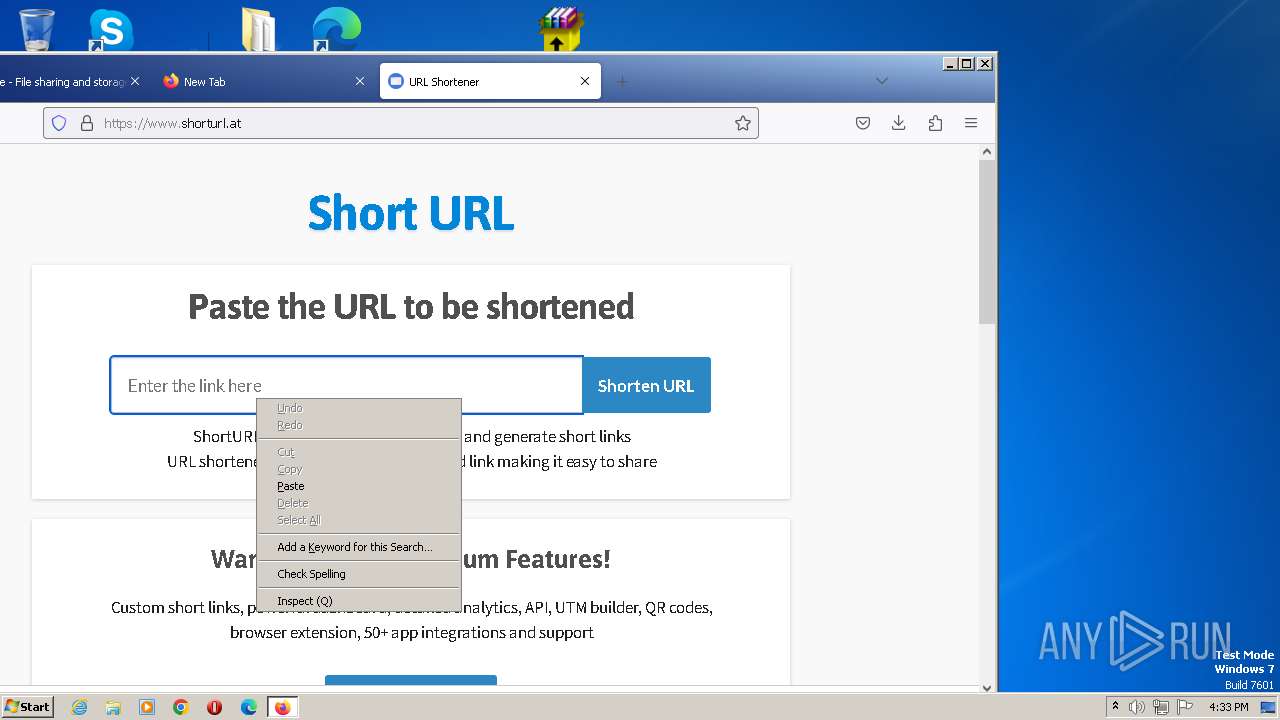Click the page scrollbar up arrow

[x=987, y=152]
